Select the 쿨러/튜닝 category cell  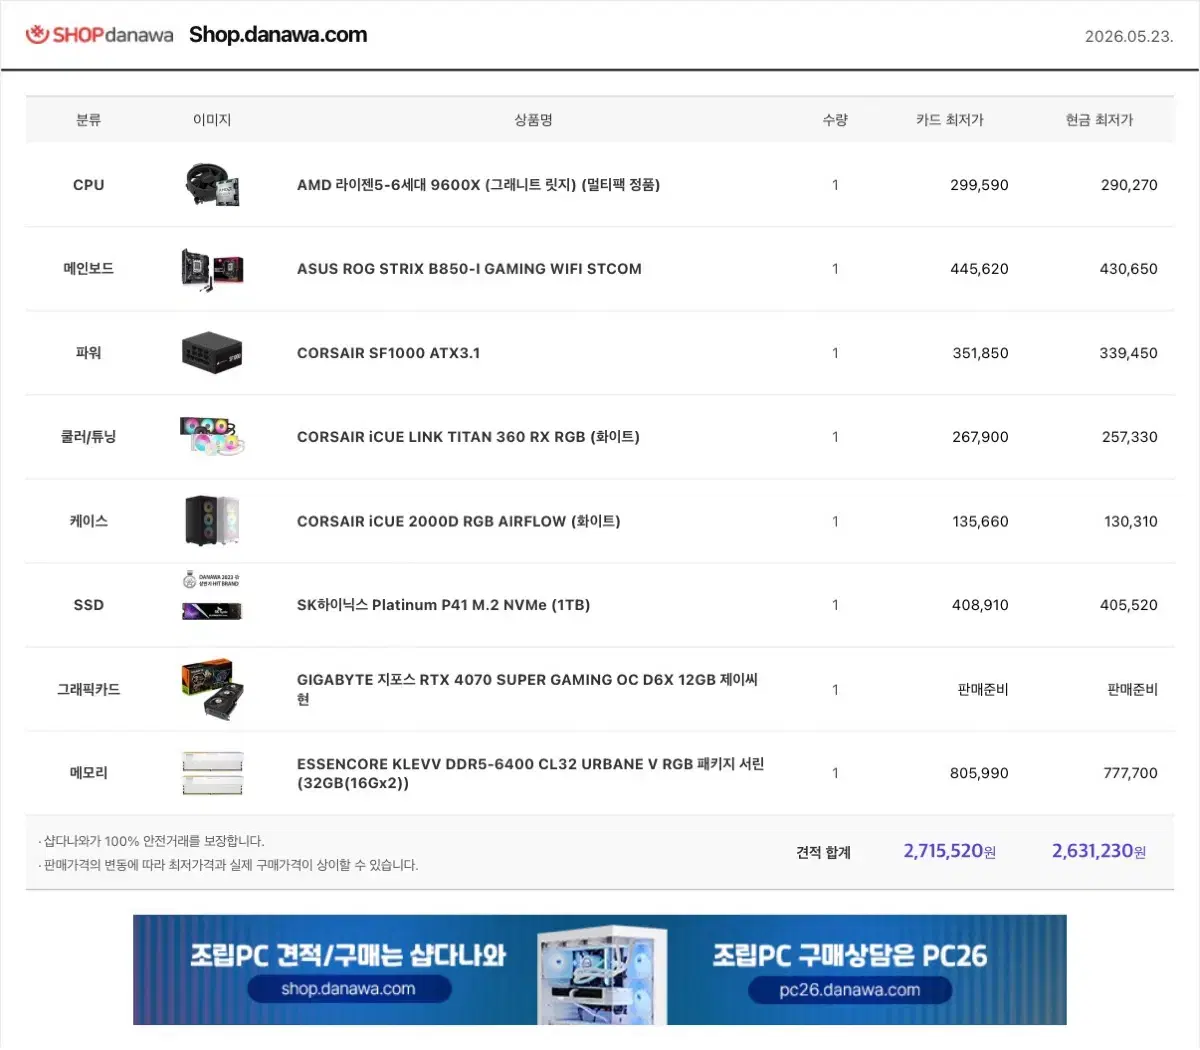(88, 437)
